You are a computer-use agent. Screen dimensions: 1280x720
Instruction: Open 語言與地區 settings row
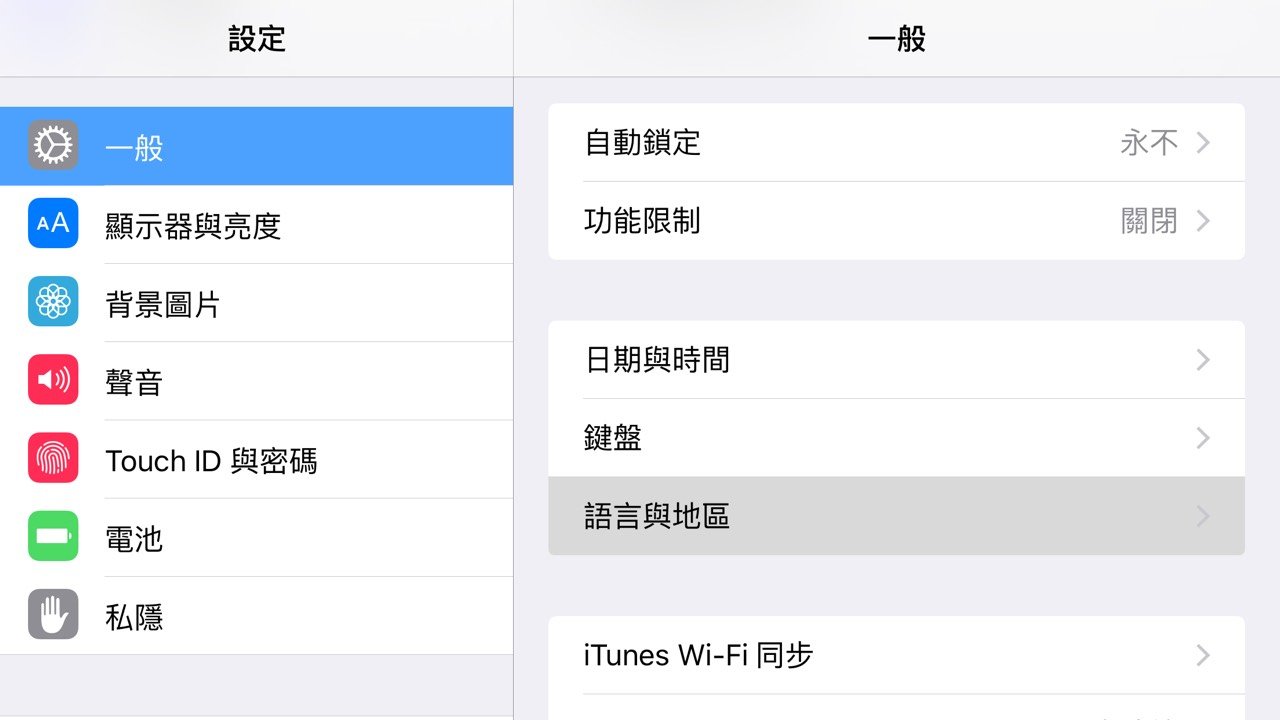[657, 516]
